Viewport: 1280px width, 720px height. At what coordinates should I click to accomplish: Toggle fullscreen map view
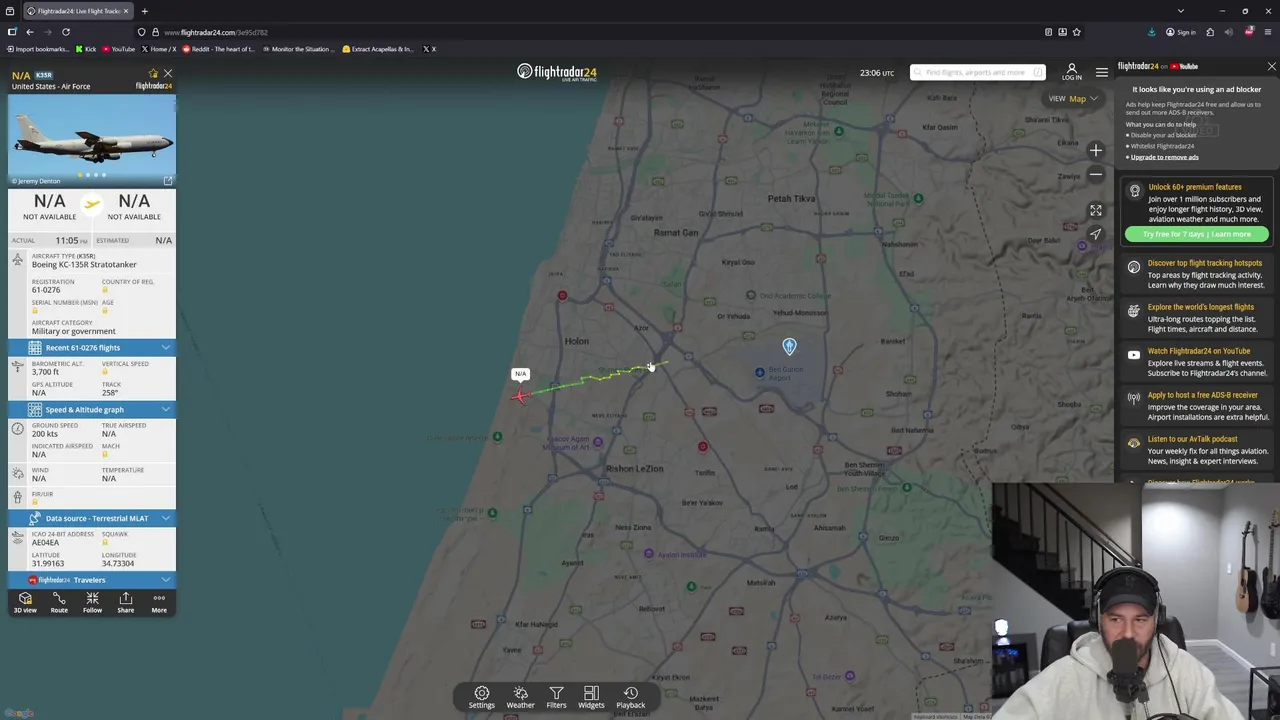pos(1096,210)
